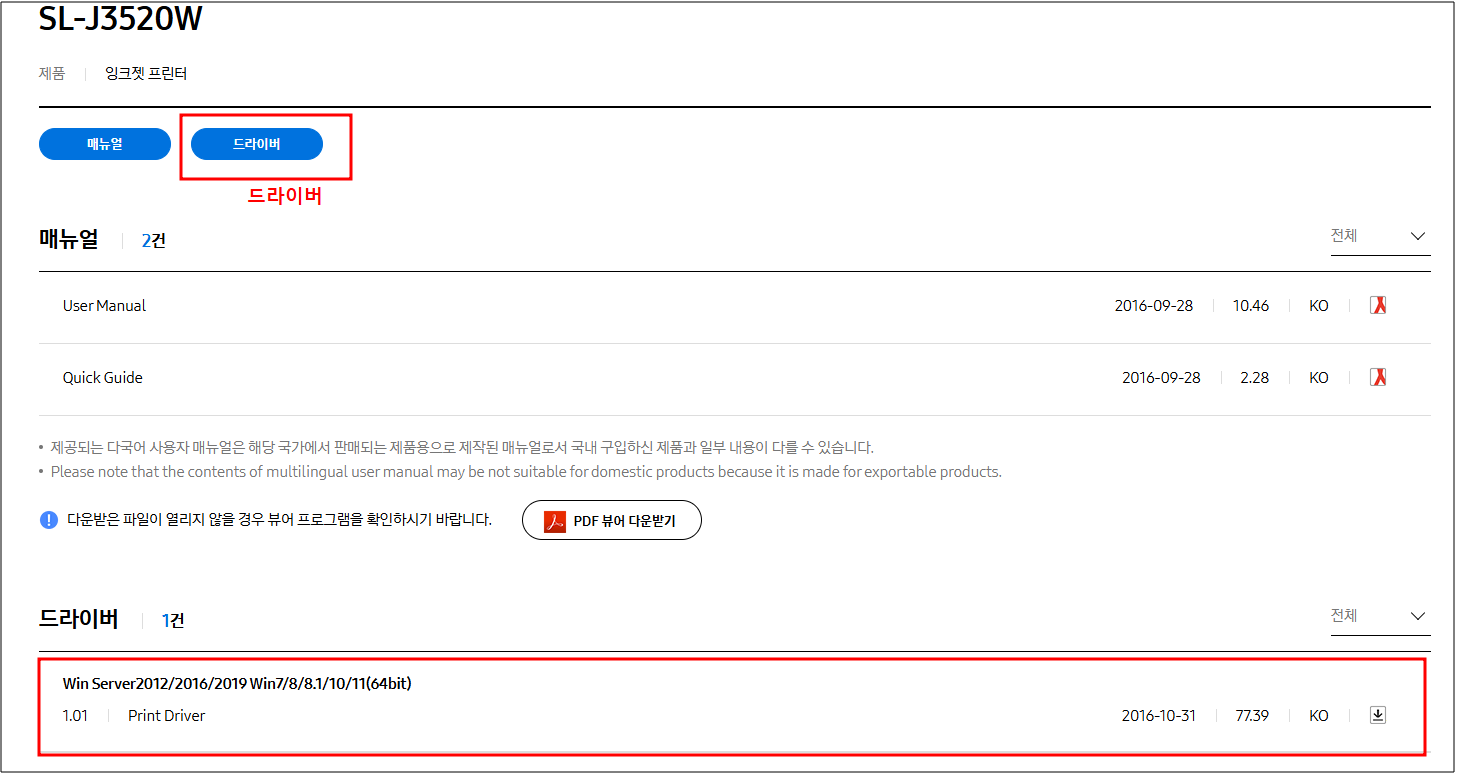Click the Win Server2012/2016/2019 driver title
1458x775 pixels.
[237, 684]
